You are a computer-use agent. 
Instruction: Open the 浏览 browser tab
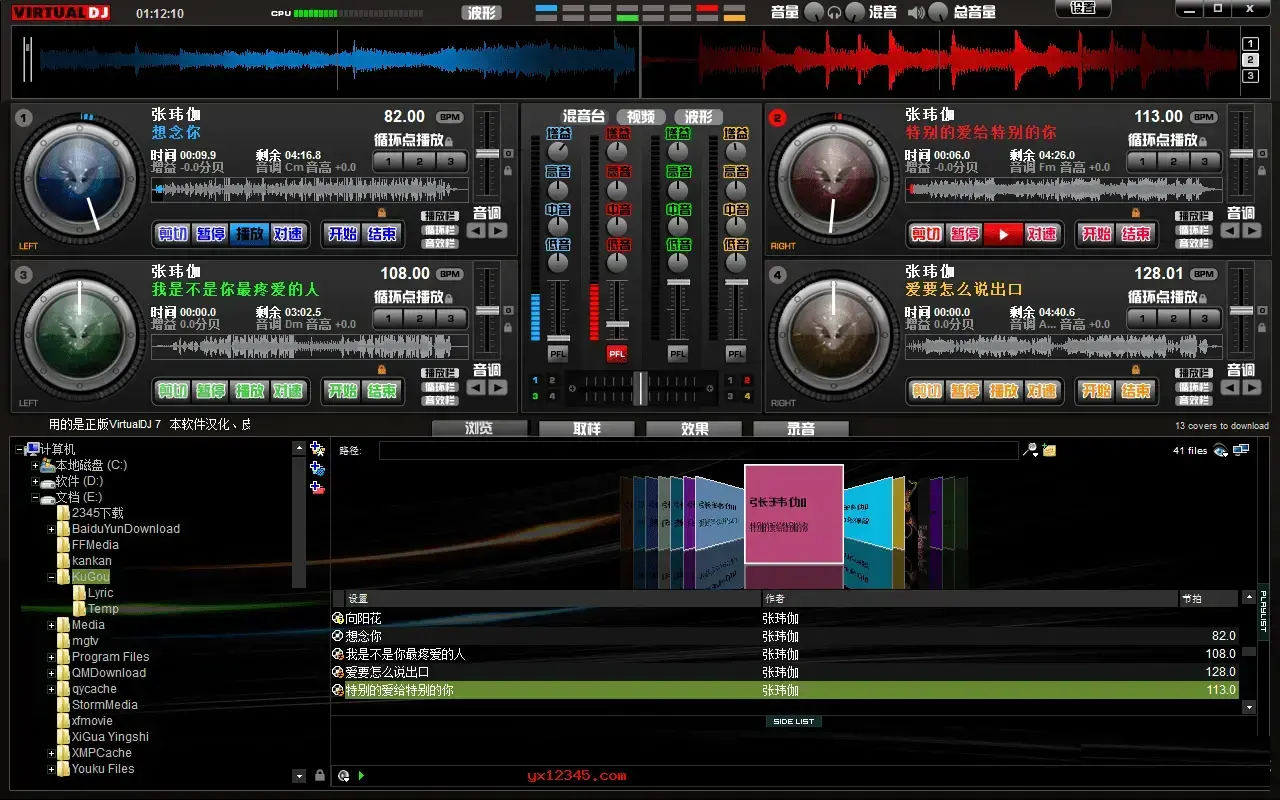480,429
